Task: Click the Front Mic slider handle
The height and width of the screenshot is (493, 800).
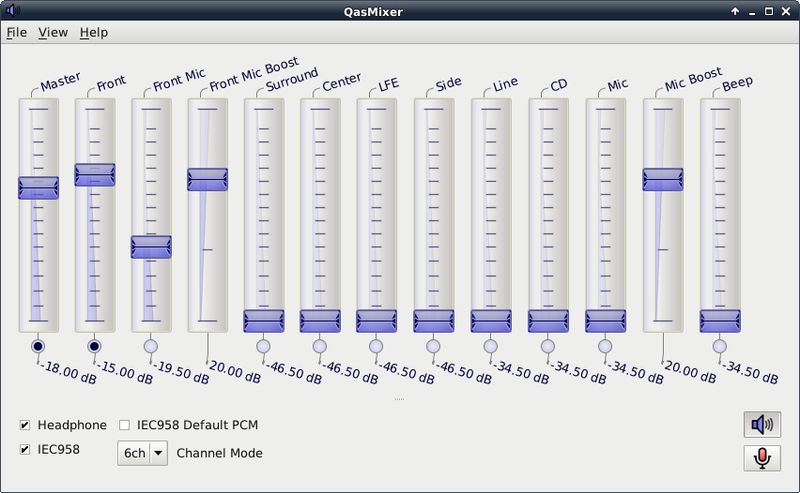Action: [151, 247]
